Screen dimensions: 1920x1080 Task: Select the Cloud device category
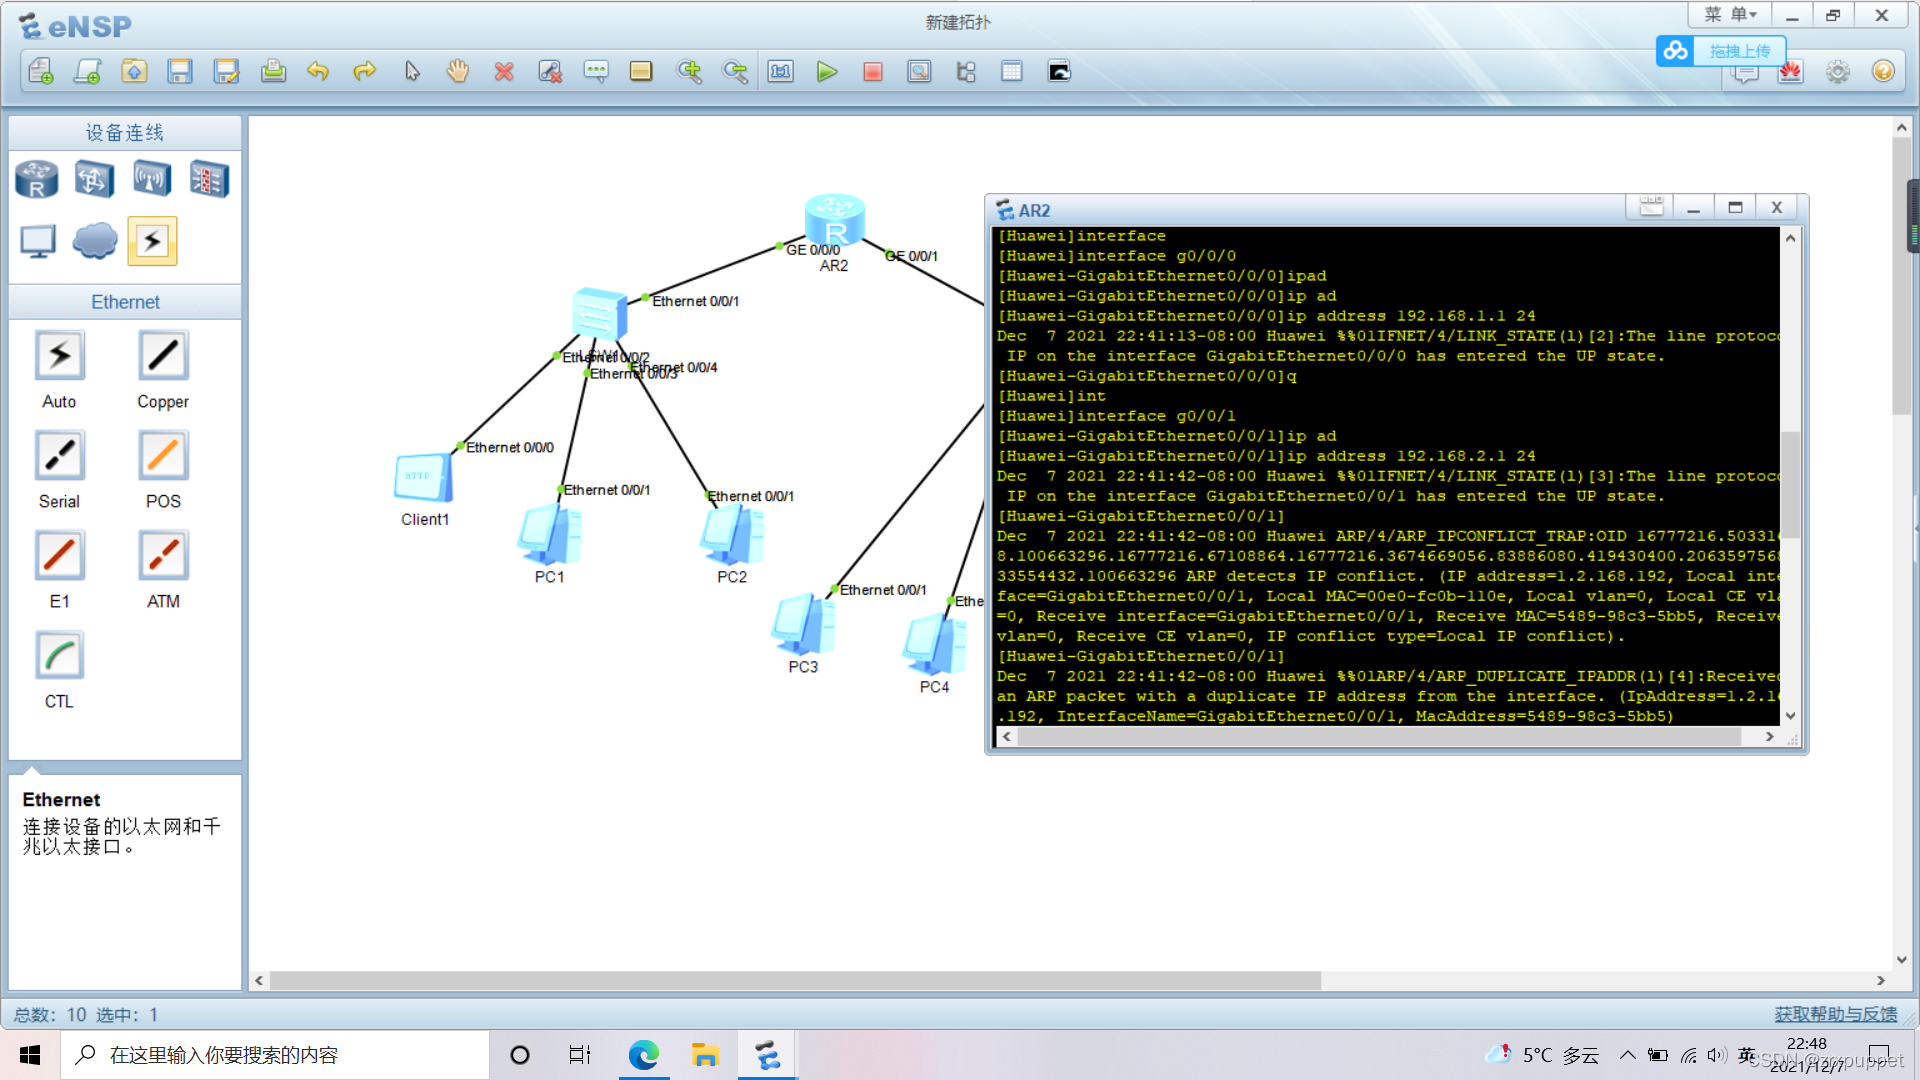(95, 241)
